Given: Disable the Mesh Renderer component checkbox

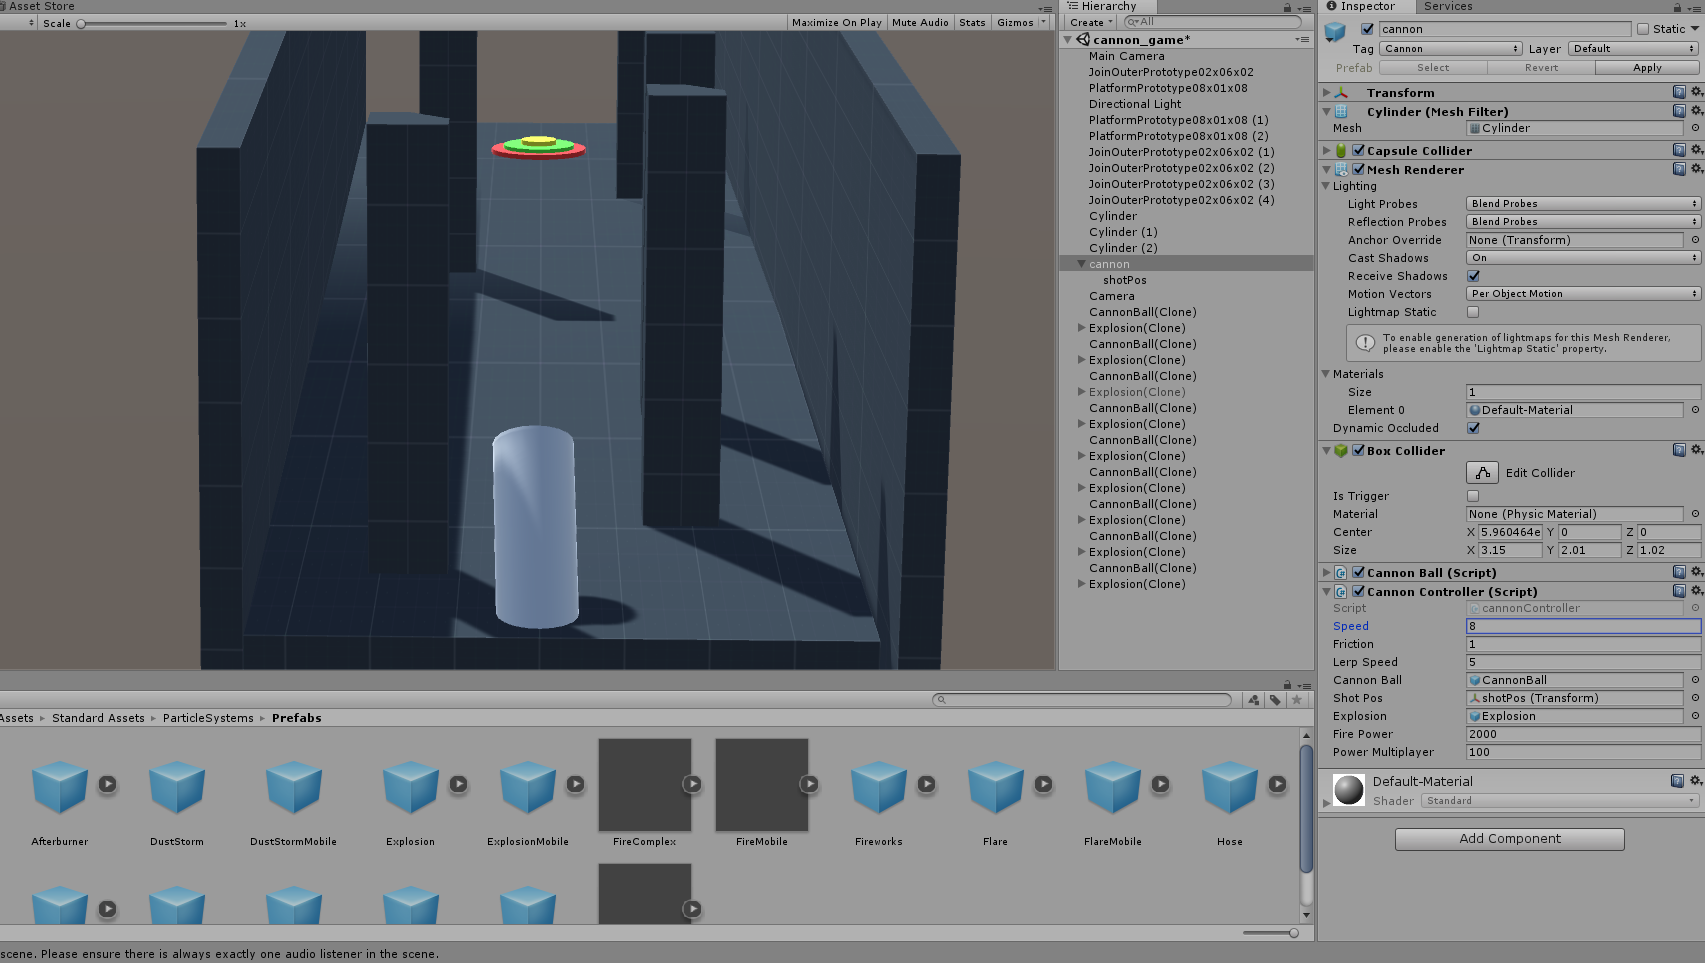Looking at the screenshot, I should [1358, 170].
